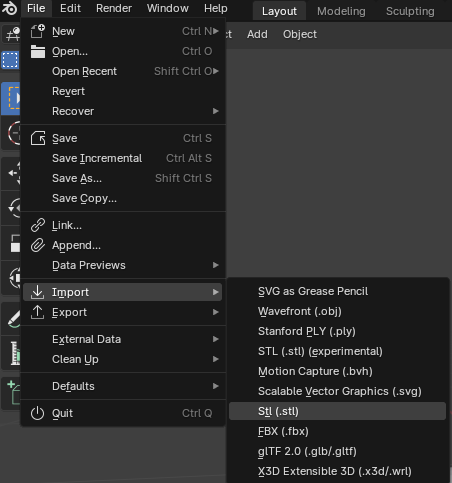Click the Blender logo icon
Screen dimensions: 452x483
(x=9, y=8)
